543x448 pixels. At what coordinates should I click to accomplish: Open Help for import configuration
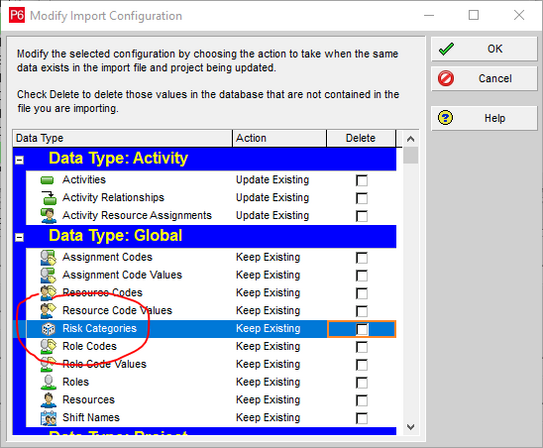484,118
